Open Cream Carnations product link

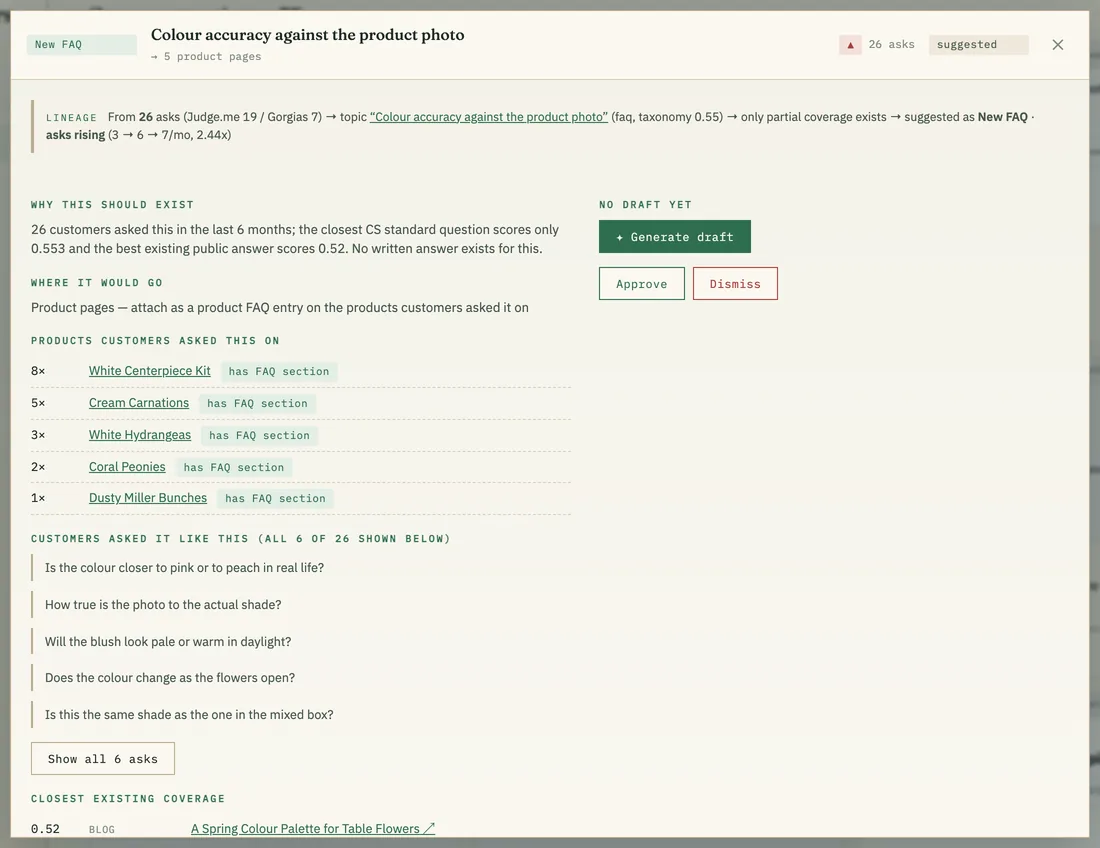[x=139, y=403]
